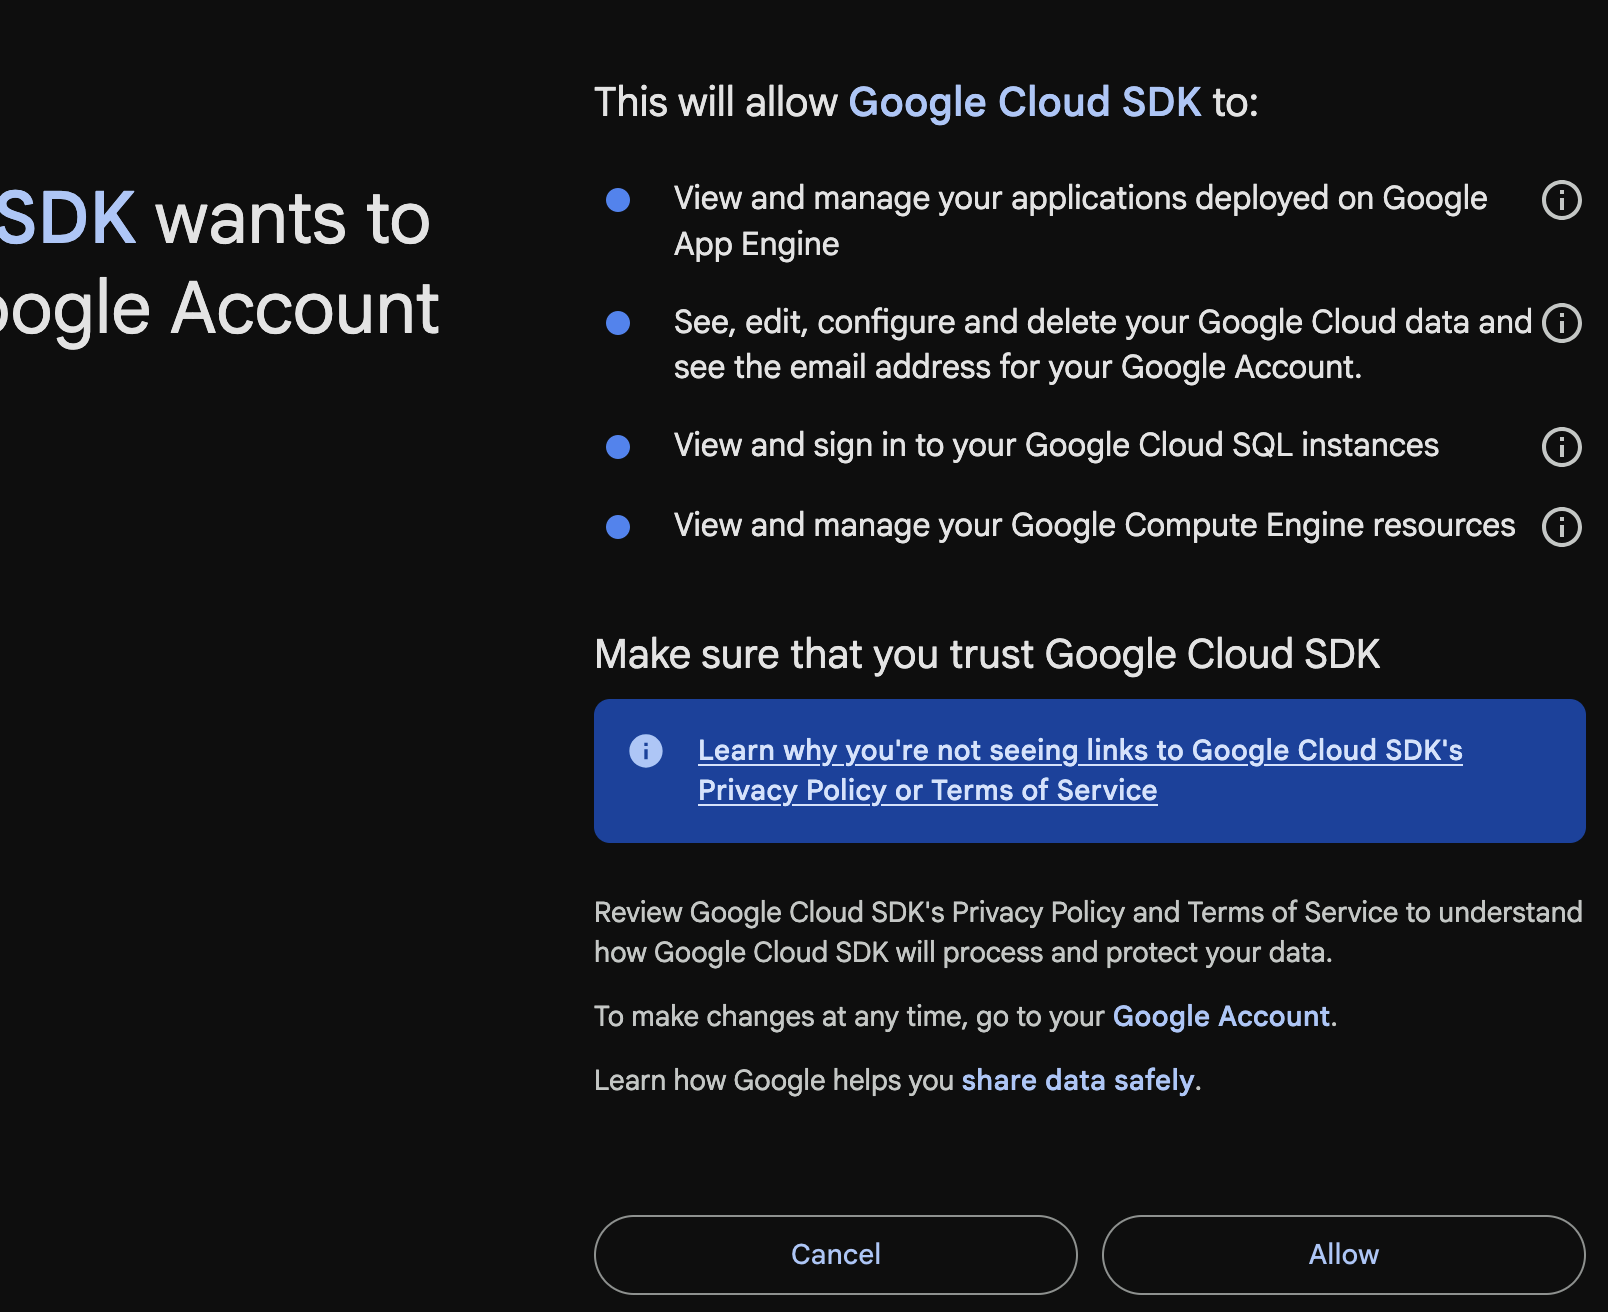This screenshot has height=1312, width=1608.
Task: Click the Google Cloud SDK name in heading
Action: tap(1025, 101)
